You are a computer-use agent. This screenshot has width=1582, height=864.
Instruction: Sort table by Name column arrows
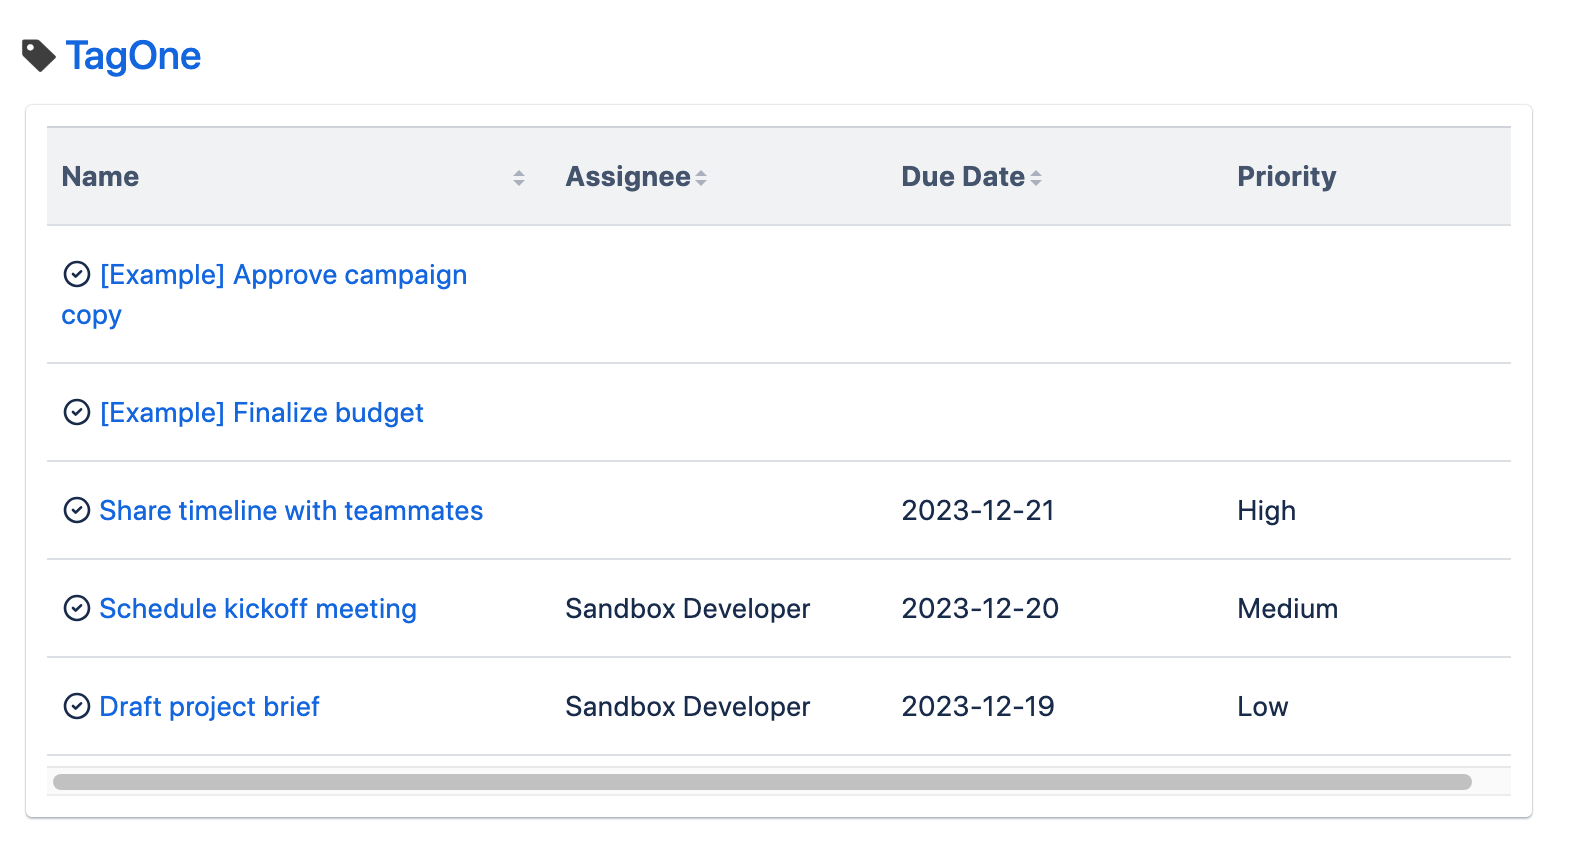pyautogui.click(x=519, y=178)
